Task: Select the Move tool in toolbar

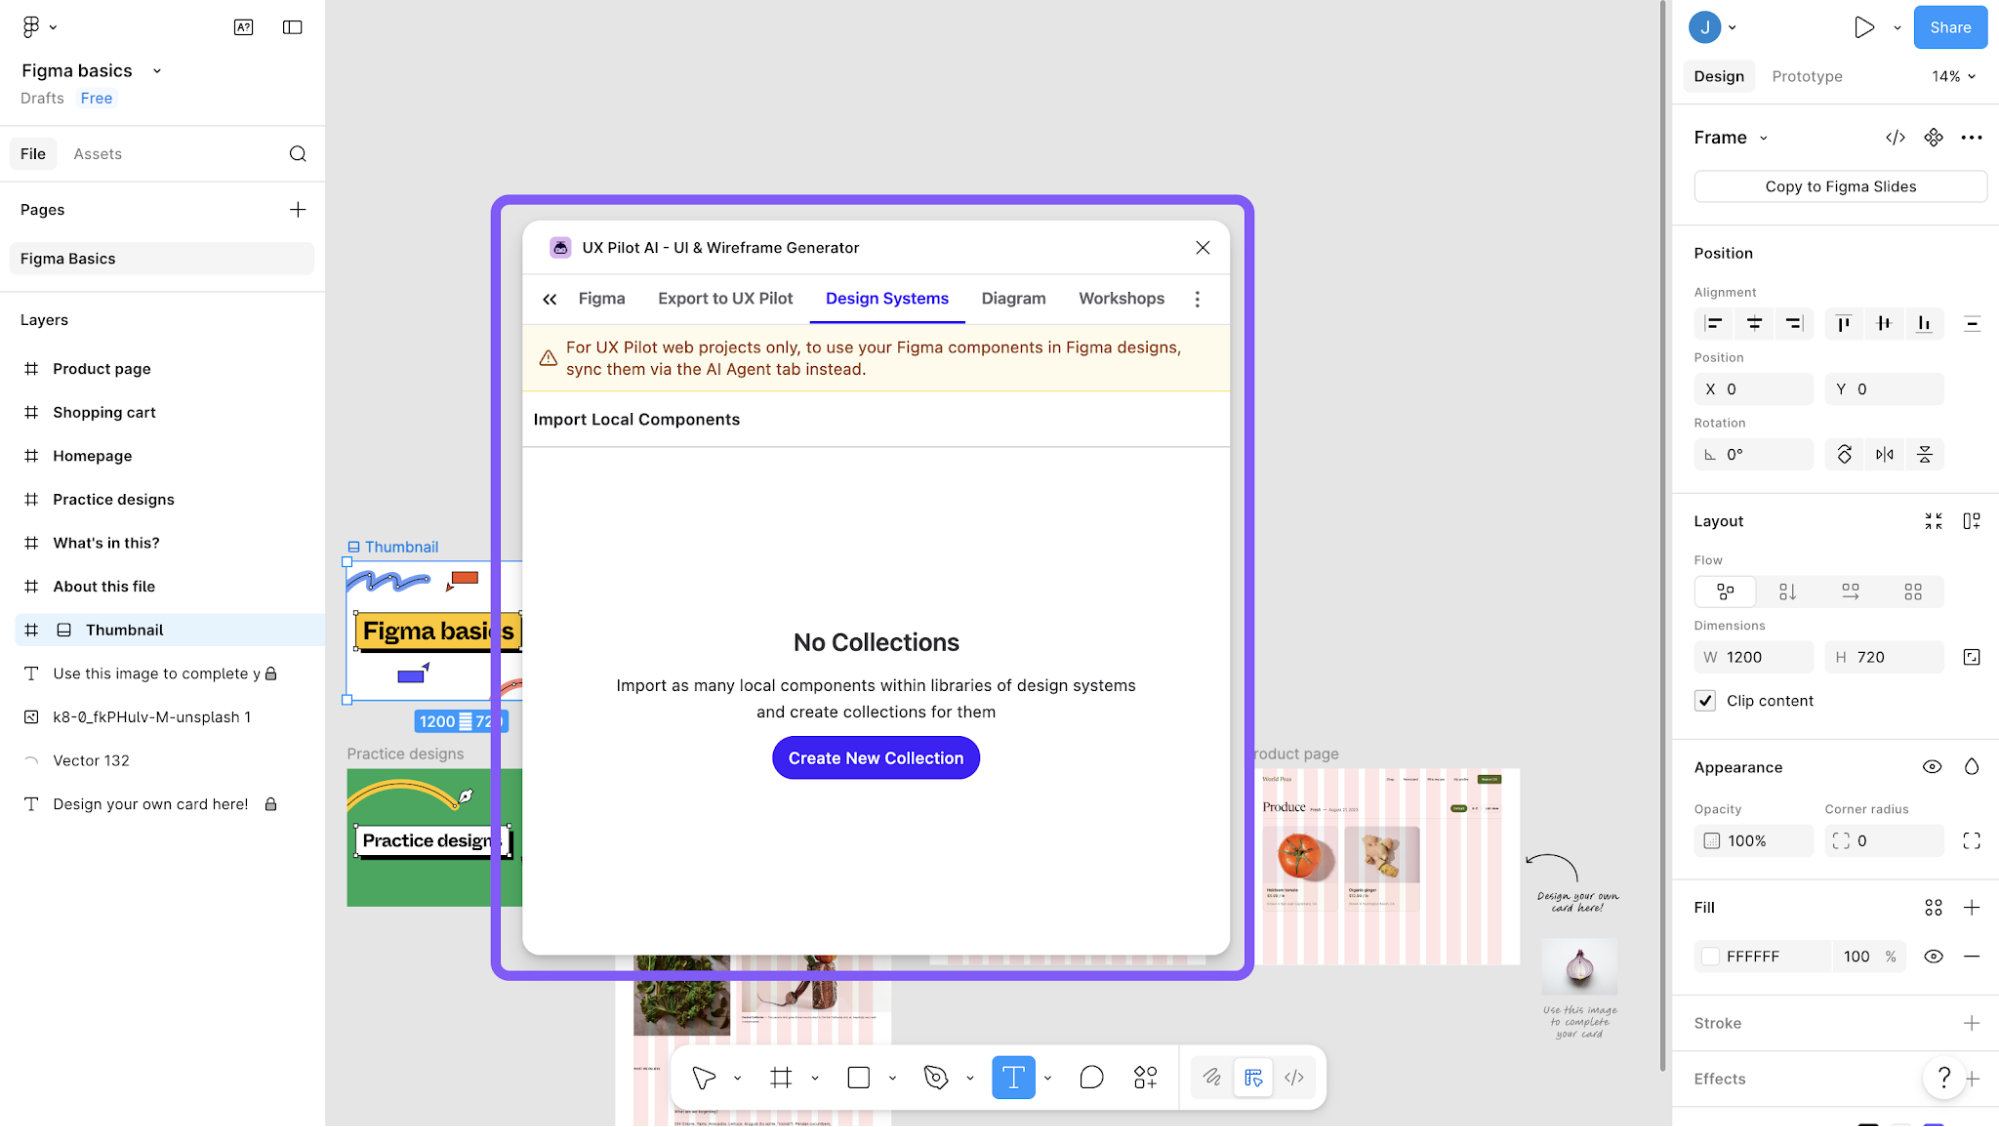Action: click(x=704, y=1078)
